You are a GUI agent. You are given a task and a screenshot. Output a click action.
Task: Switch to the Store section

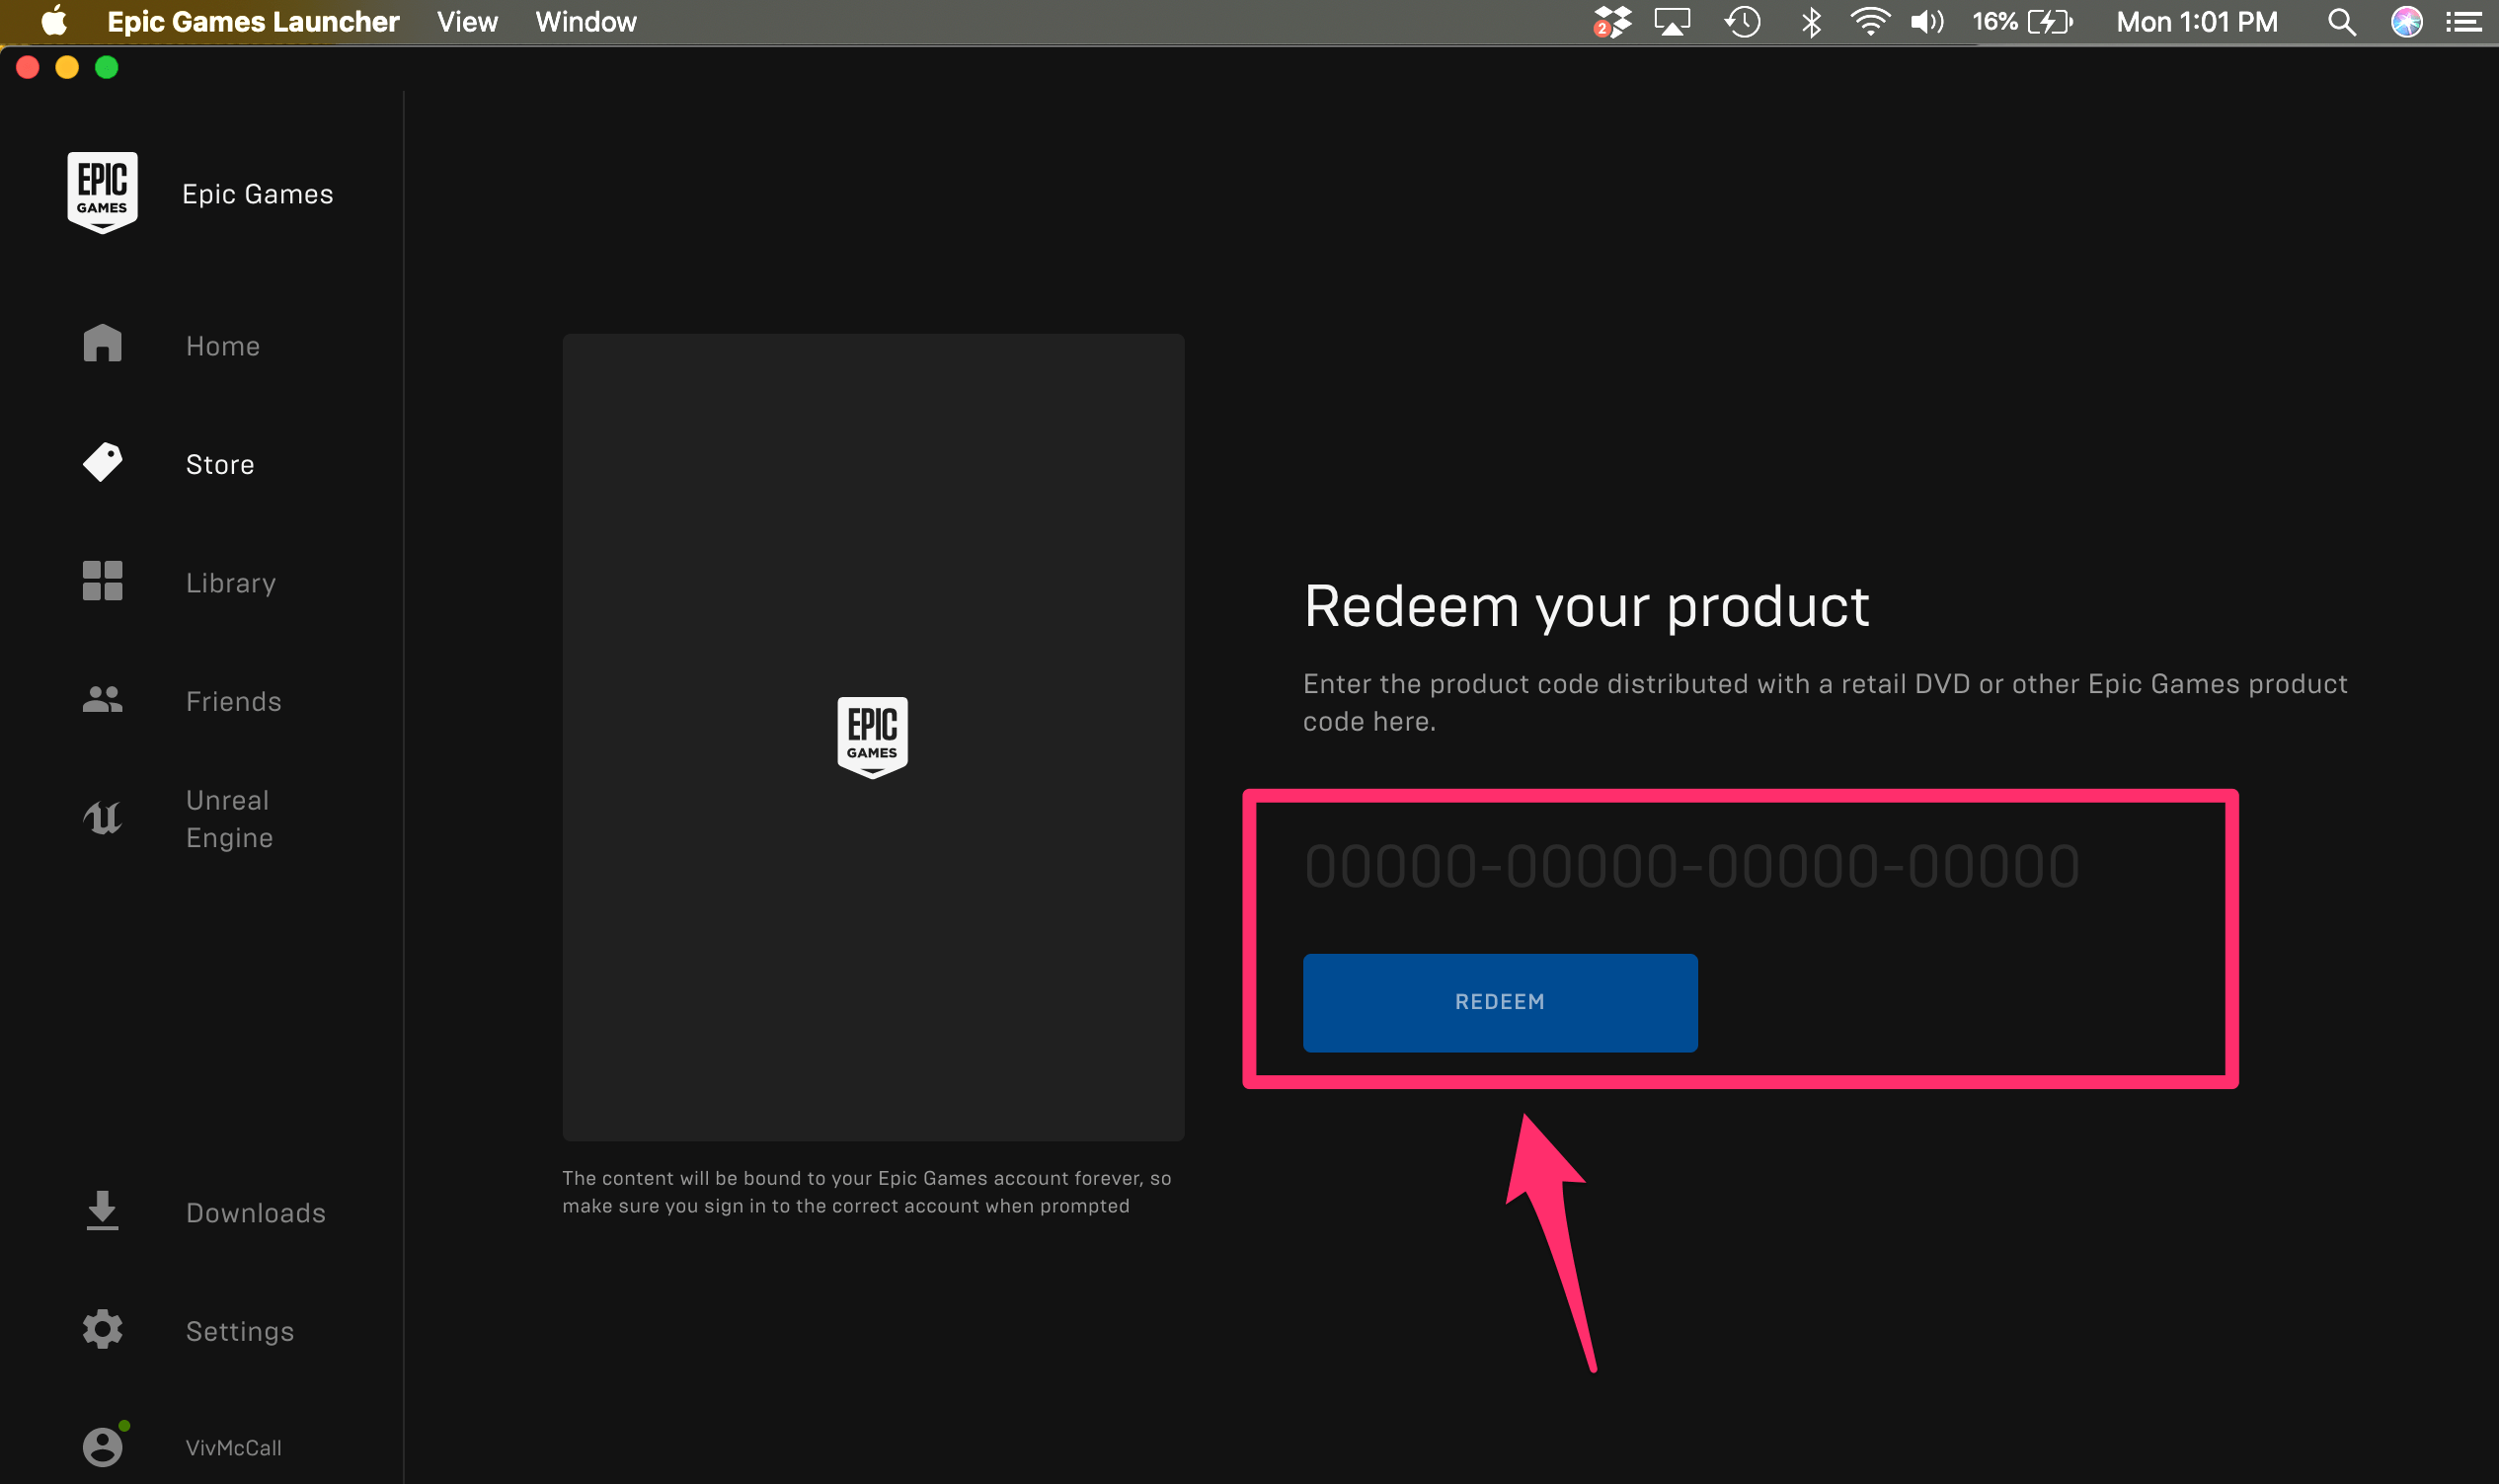click(x=220, y=464)
